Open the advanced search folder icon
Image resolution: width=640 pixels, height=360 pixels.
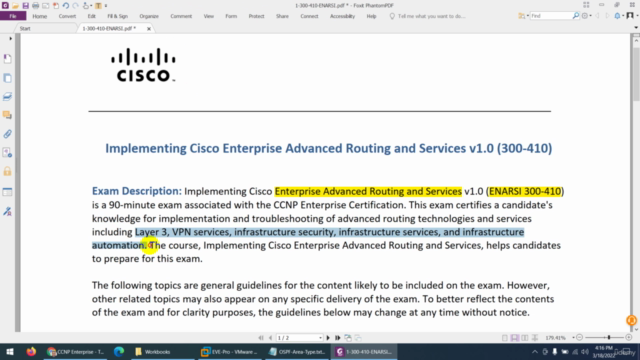522,16
